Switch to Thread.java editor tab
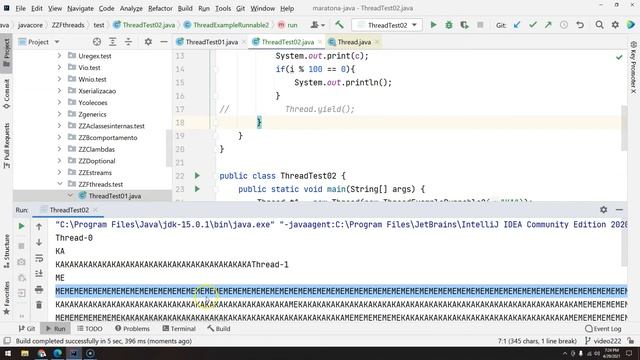Screen dimensions: 640x360 [x=354, y=42]
